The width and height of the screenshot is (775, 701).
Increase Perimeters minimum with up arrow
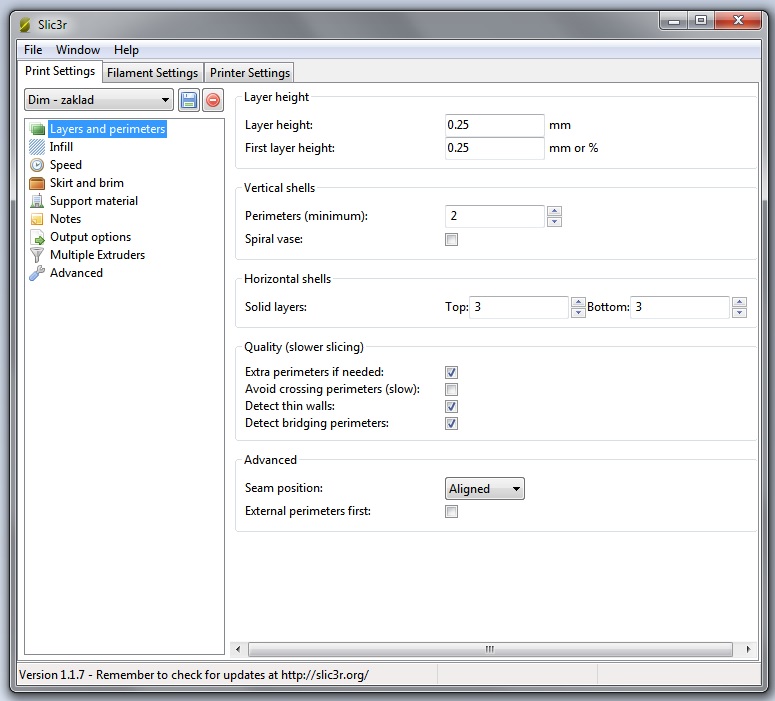click(555, 211)
